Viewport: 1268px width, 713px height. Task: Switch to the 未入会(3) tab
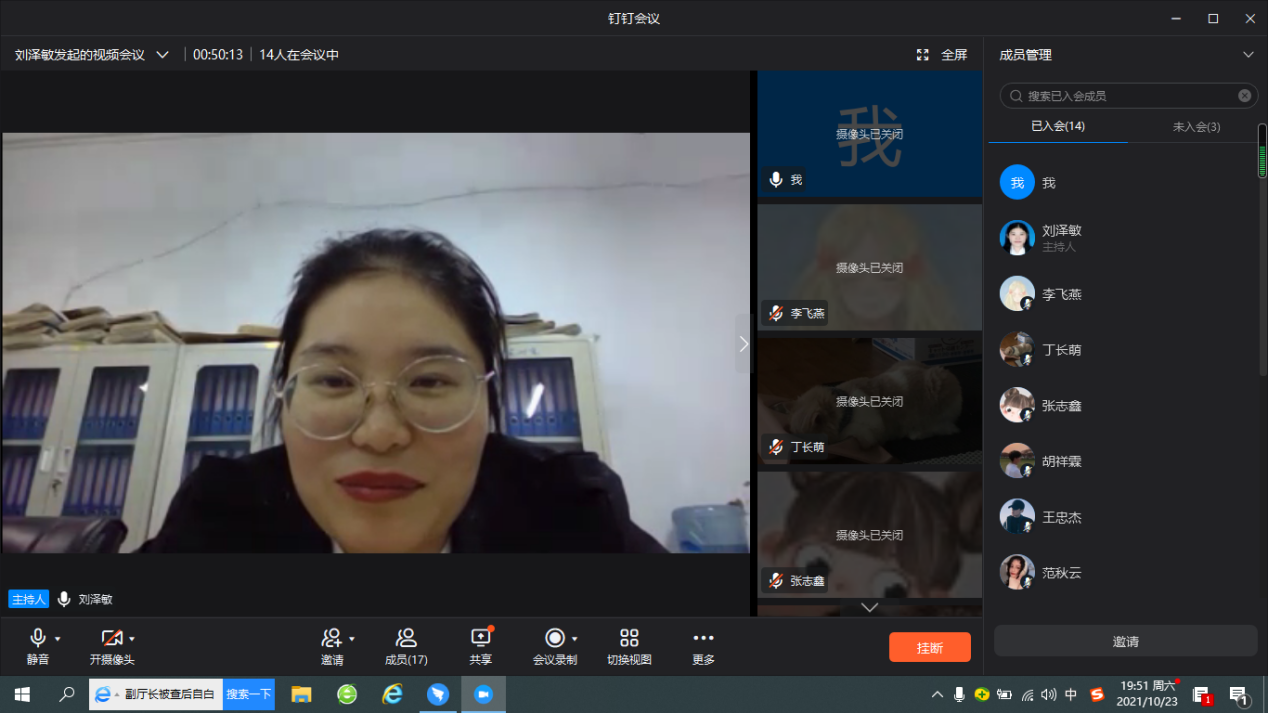pos(1196,127)
